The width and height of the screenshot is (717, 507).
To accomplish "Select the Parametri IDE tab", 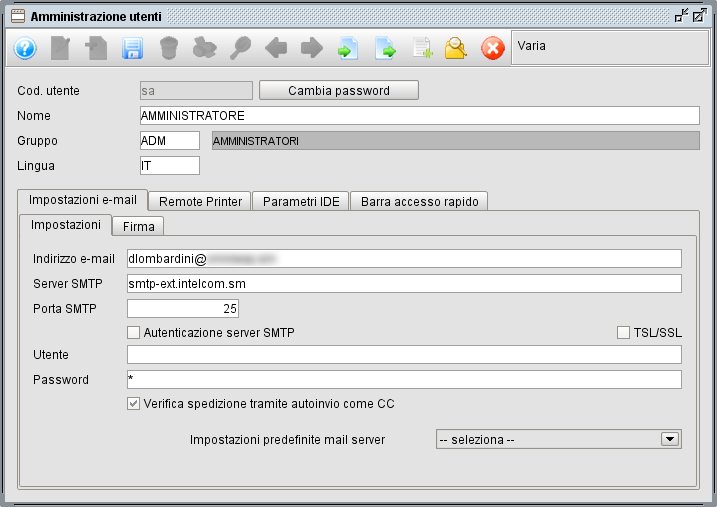I will (x=301, y=201).
